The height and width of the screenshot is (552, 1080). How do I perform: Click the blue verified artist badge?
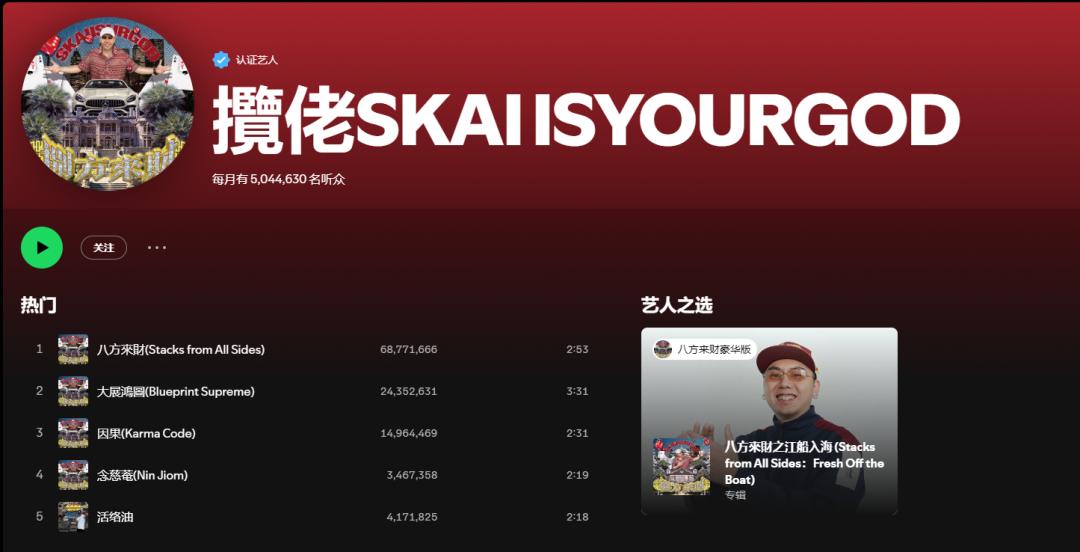coord(220,60)
